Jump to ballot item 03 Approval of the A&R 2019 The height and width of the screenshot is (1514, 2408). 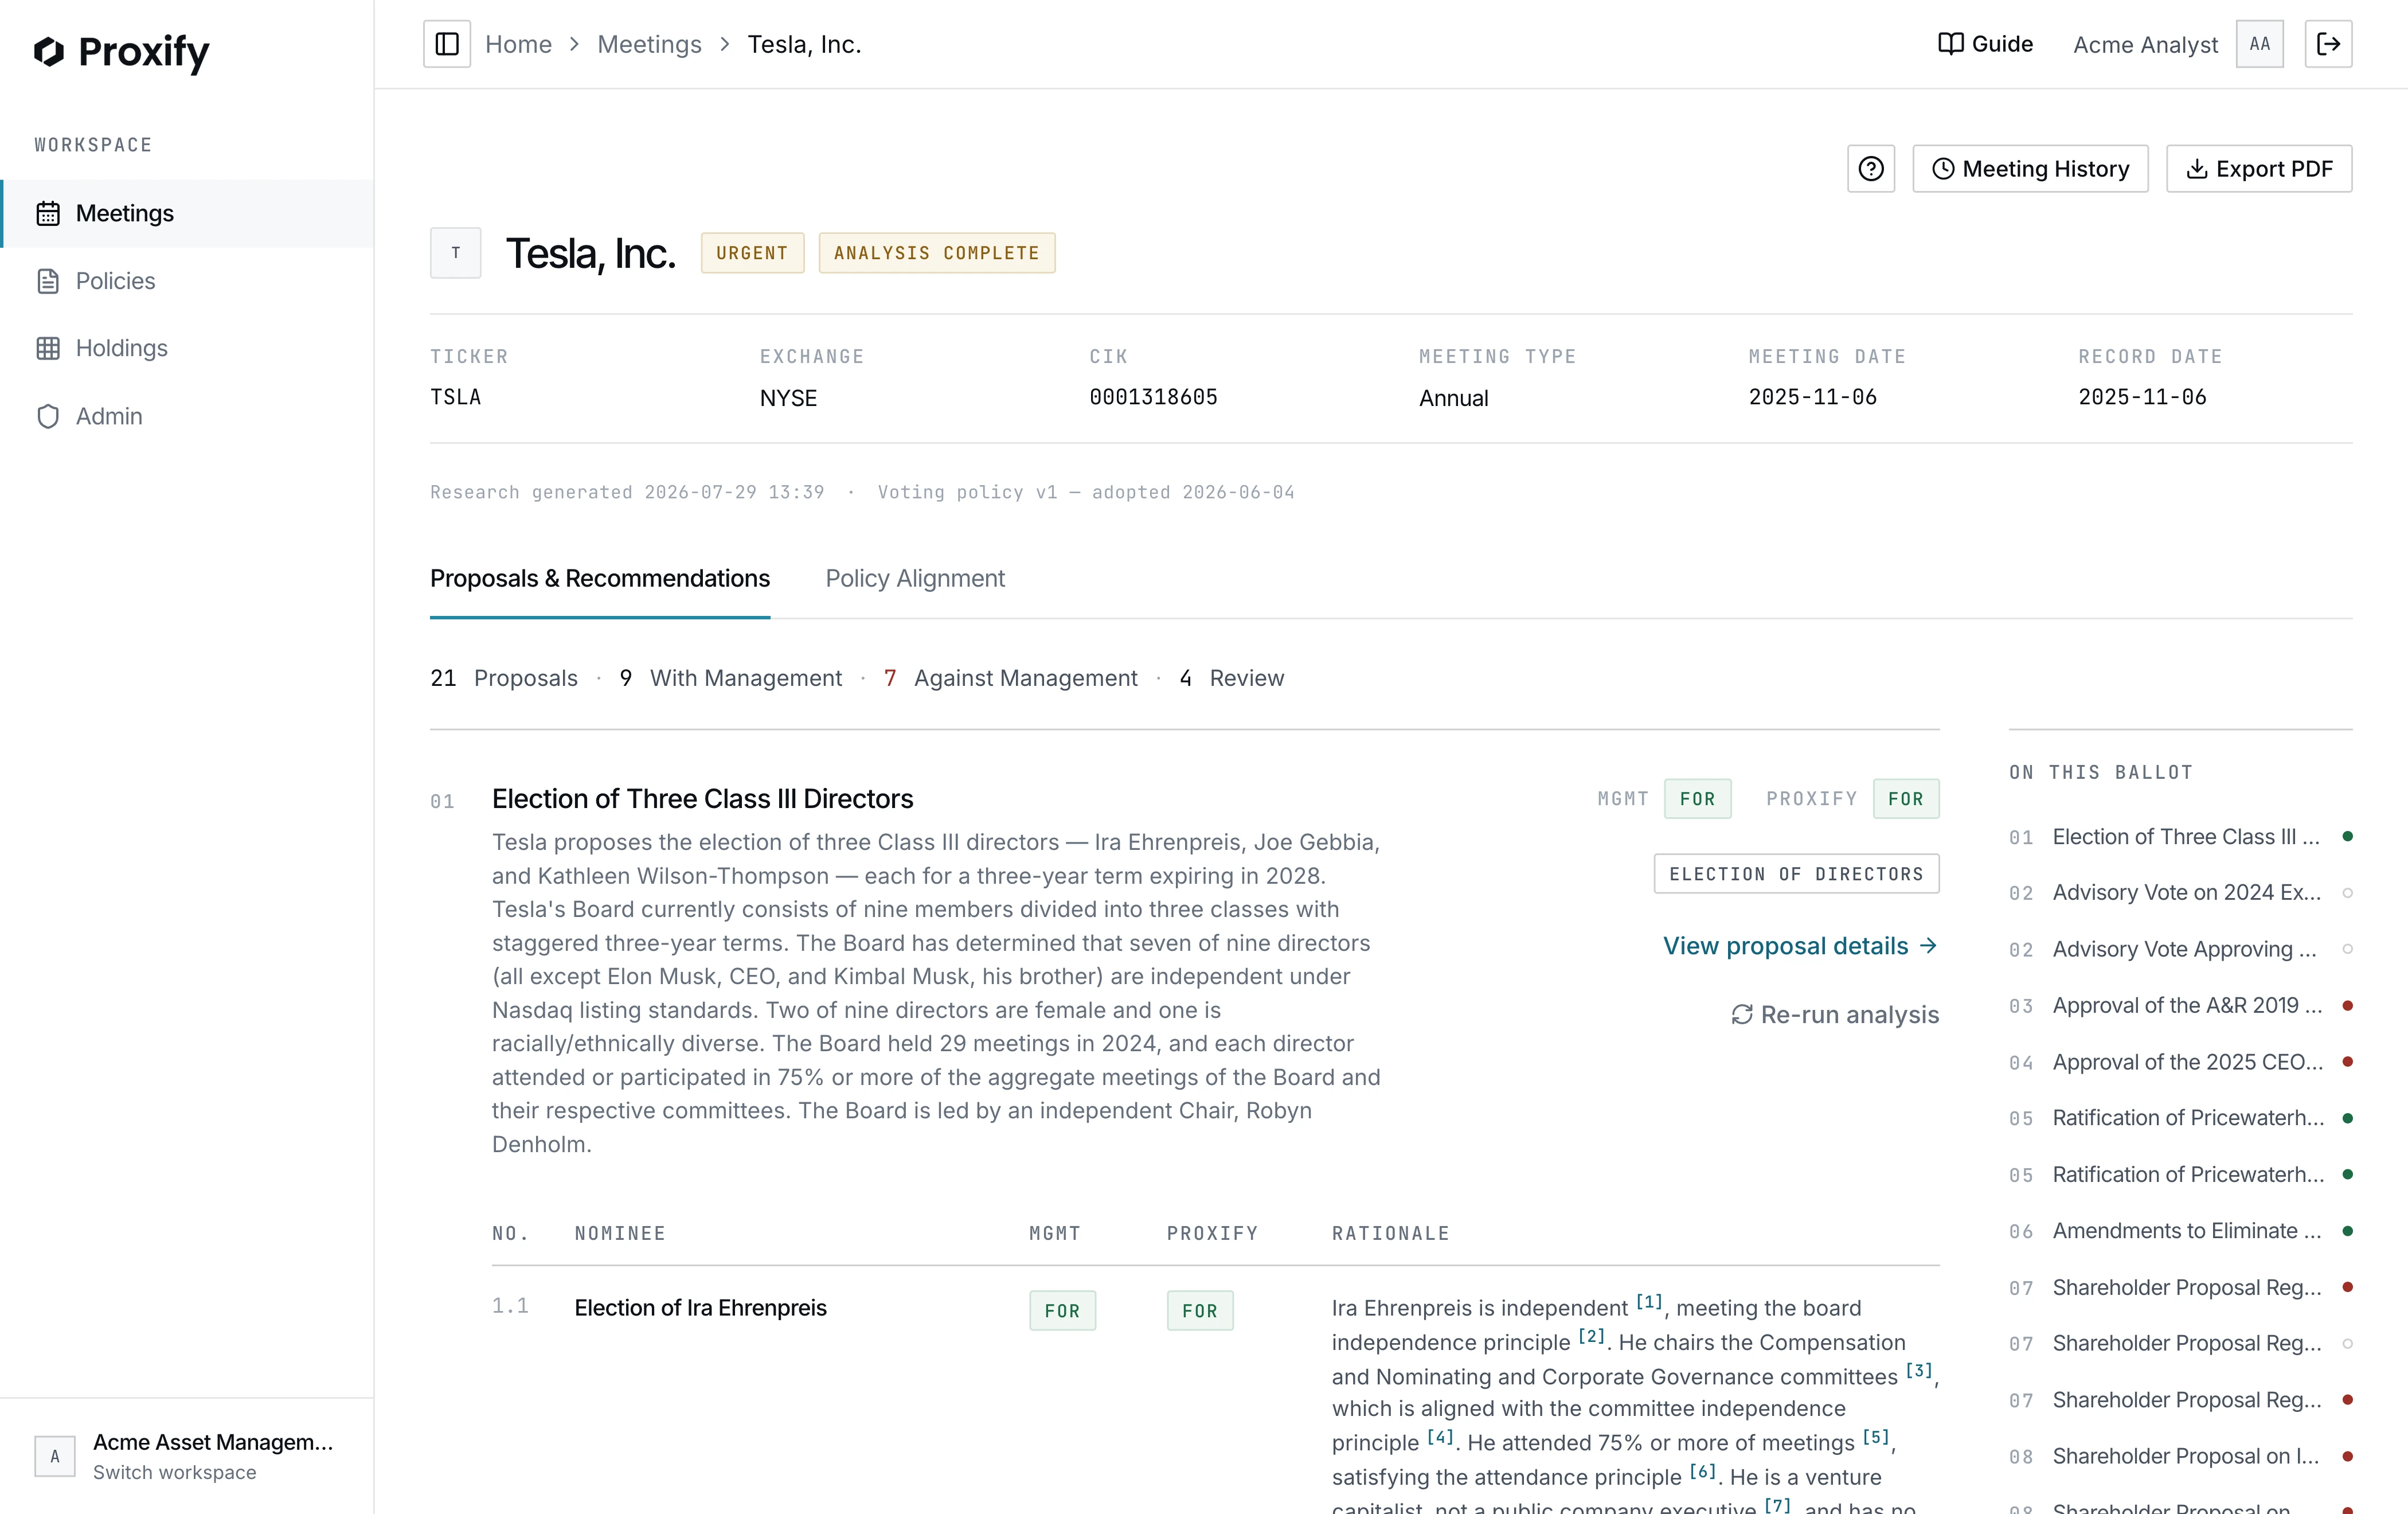coord(2180,1005)
